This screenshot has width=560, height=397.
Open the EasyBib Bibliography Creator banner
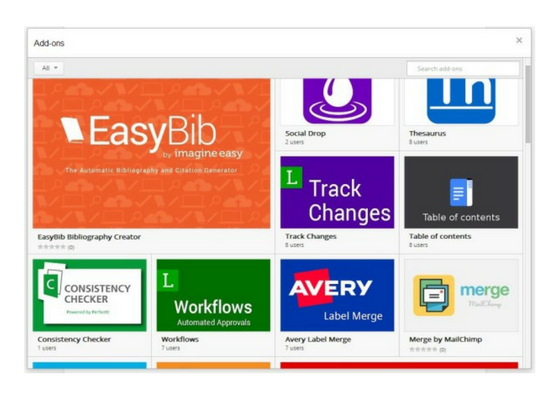[151, 154]
